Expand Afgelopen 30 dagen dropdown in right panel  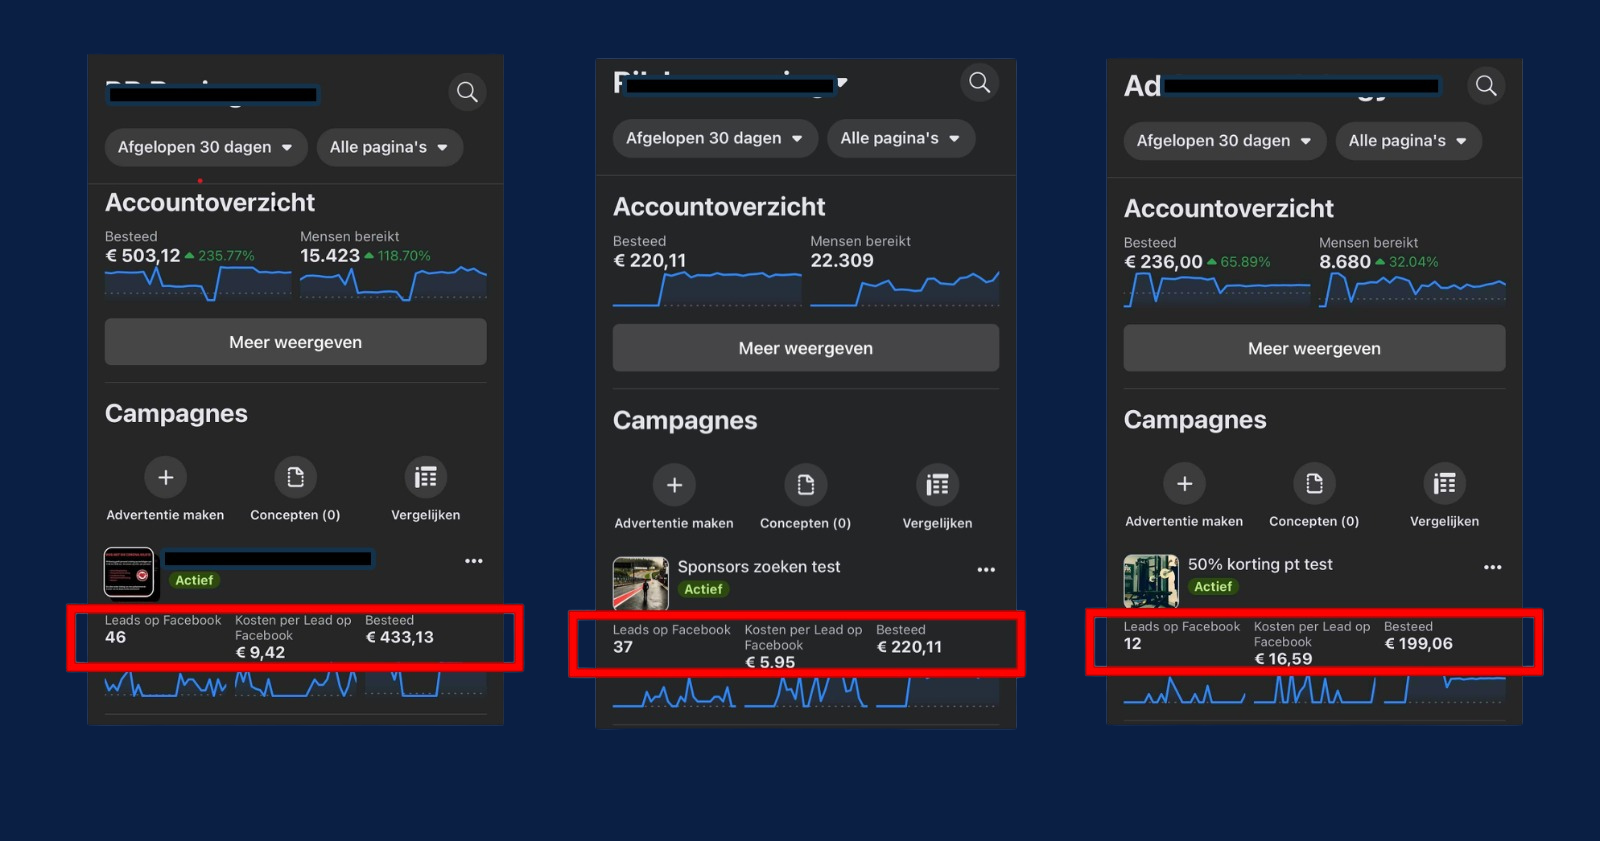(x=1224, y=141)
